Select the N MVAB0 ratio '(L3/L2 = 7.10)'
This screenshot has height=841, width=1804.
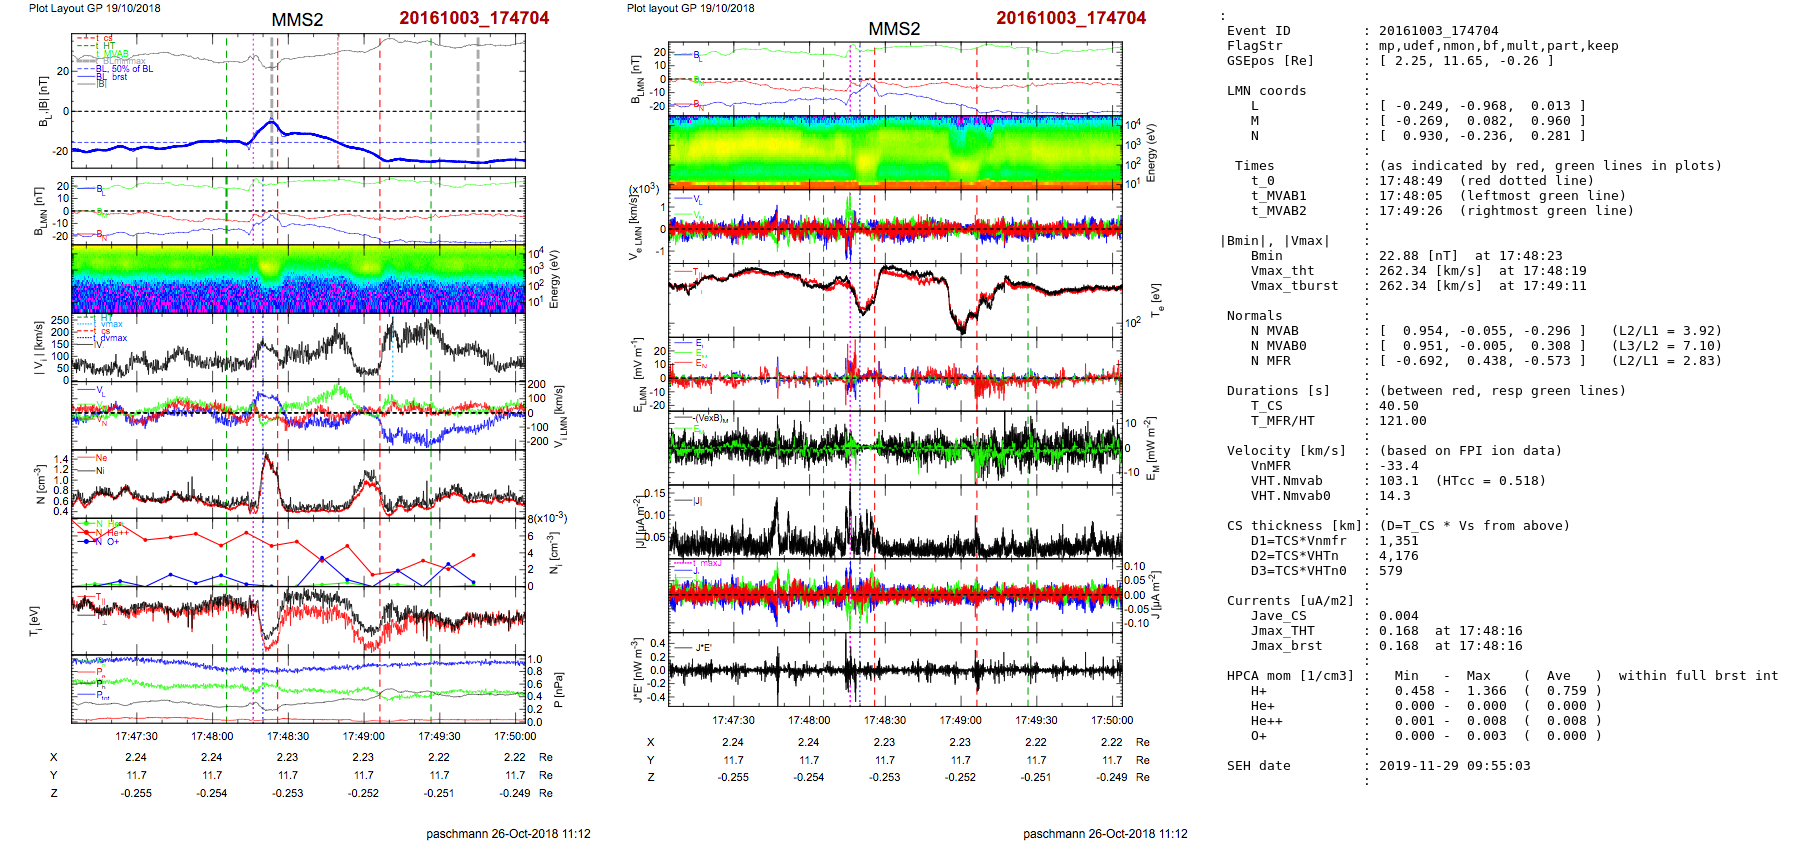tap(1666, 346)
